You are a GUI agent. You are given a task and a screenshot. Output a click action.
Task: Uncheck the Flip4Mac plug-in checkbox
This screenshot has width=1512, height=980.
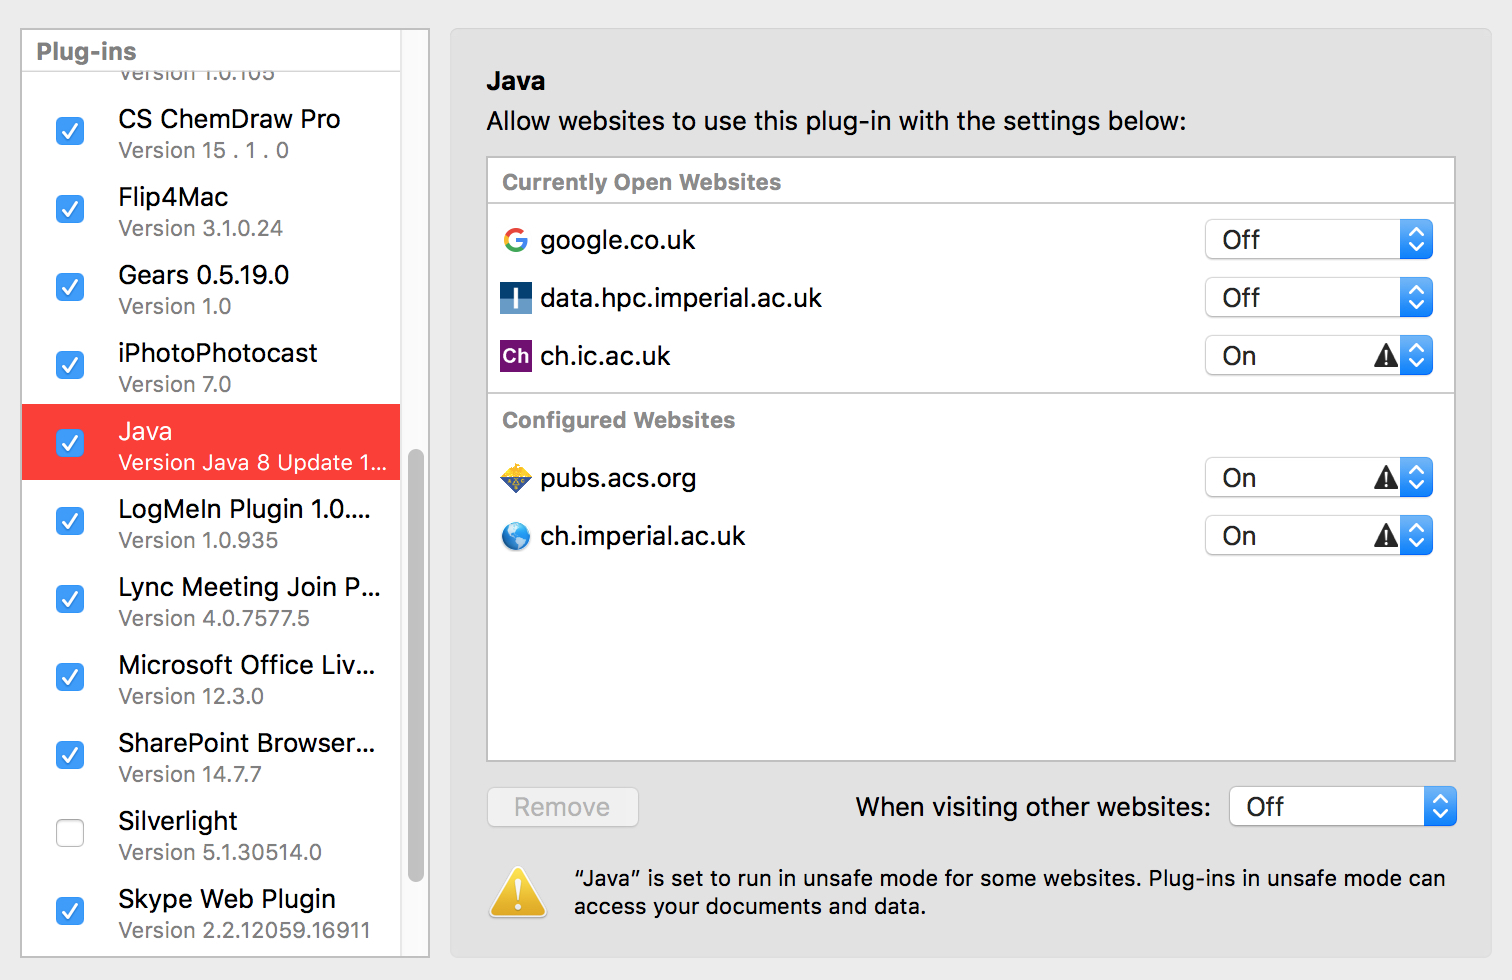pos(70,209)
